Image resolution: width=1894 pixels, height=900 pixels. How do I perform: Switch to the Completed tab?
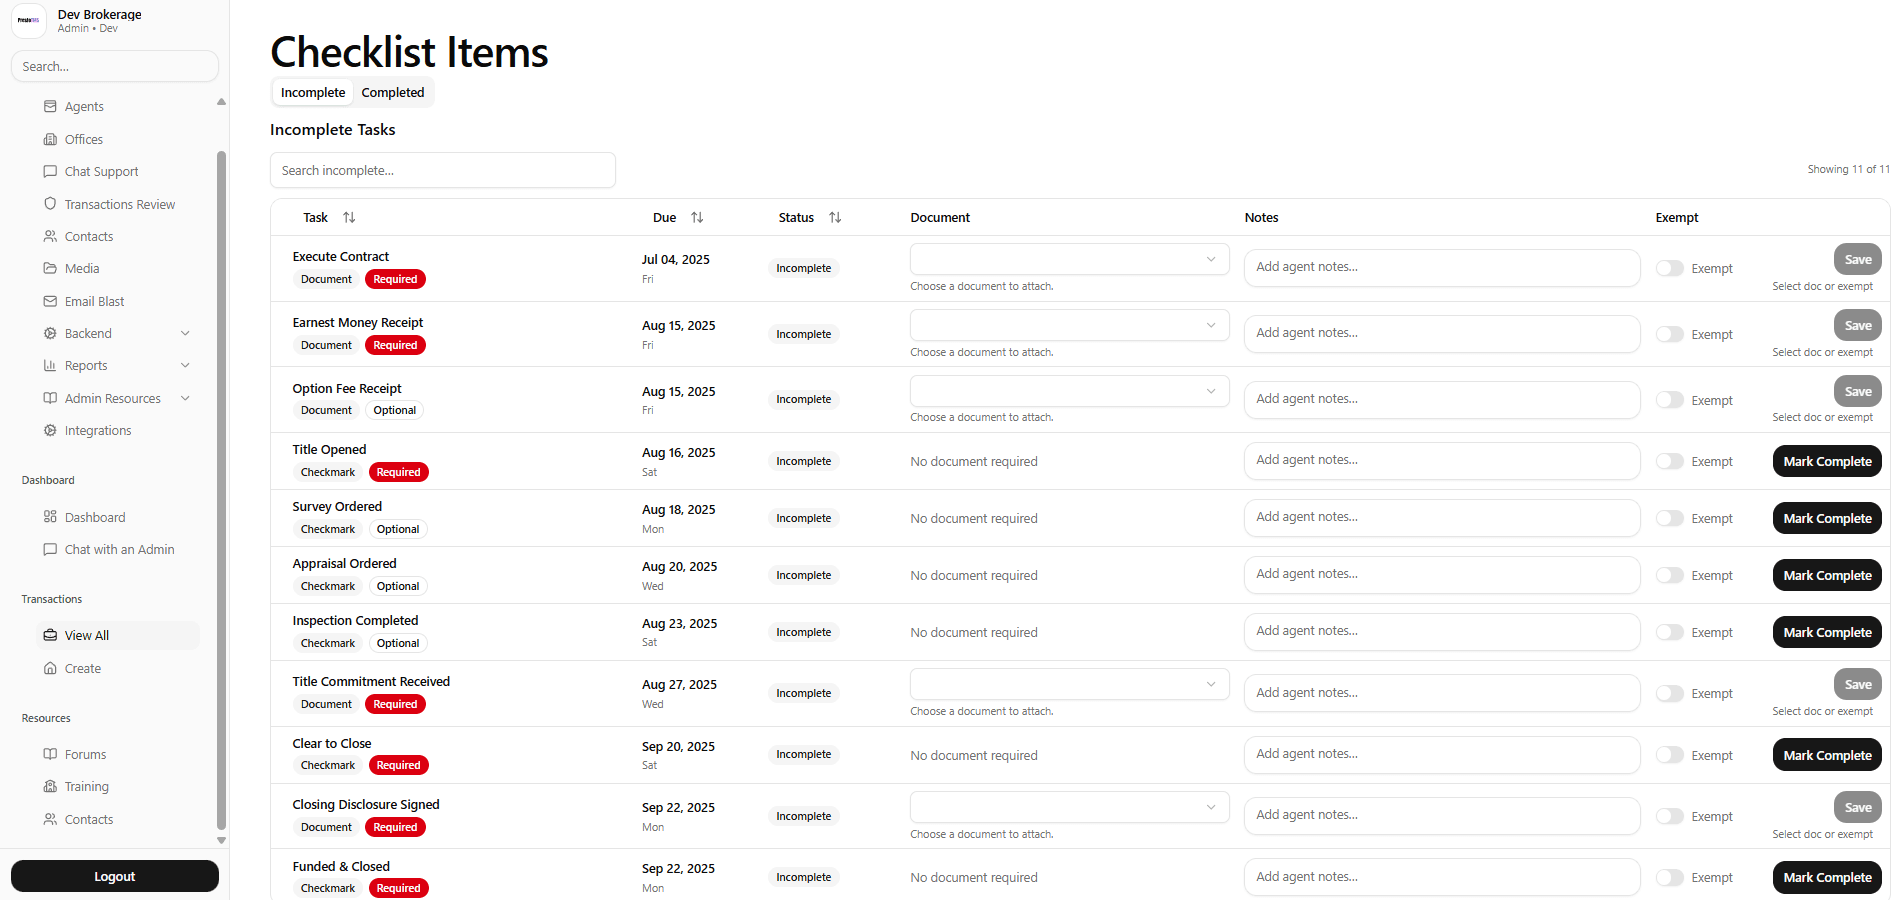pos(392,92)
